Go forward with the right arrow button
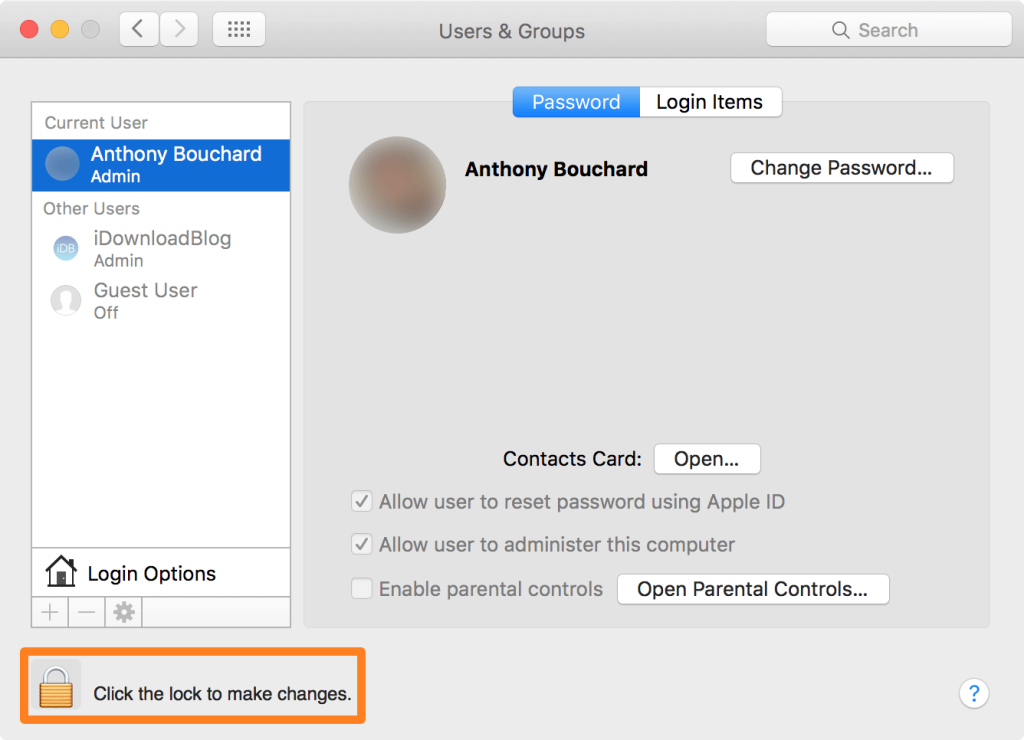Screen dimensions: 1024x740 [x=178, y=30]
